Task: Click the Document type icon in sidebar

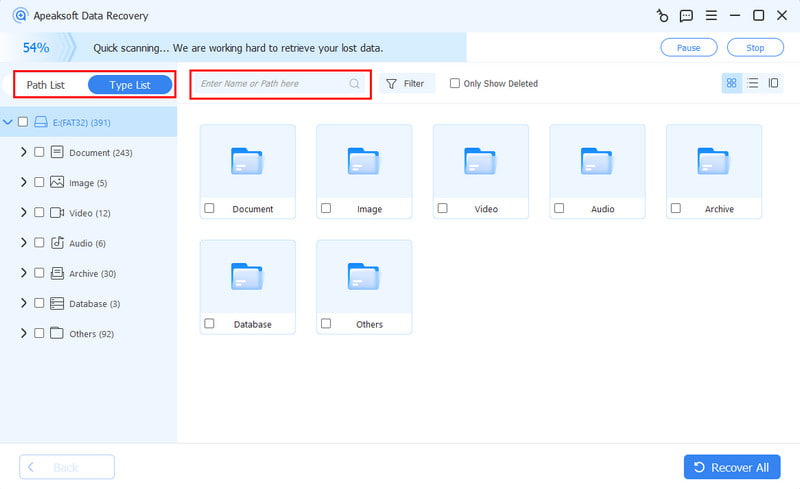Action: (x=57, y=152)
